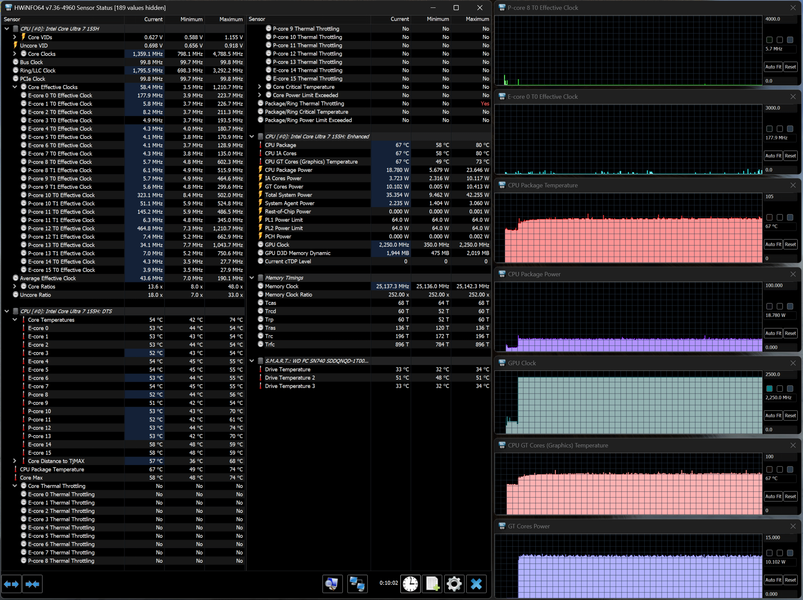Collapse the Core Effective Clocks tree group
This screenshot has width=803, height=600.
pyautogui.click(x=15, y=87)
